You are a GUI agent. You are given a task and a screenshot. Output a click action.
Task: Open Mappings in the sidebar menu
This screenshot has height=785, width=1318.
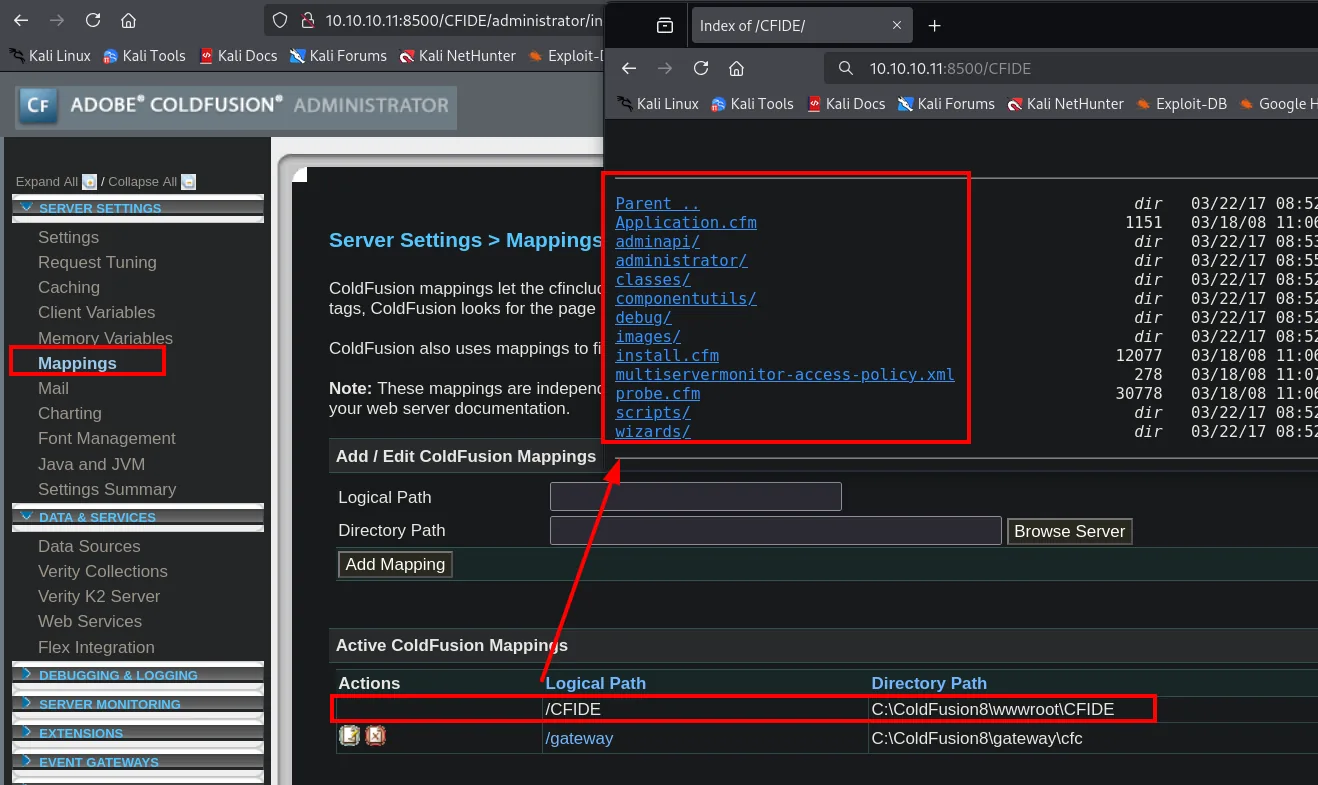click(x=77, y=363)
